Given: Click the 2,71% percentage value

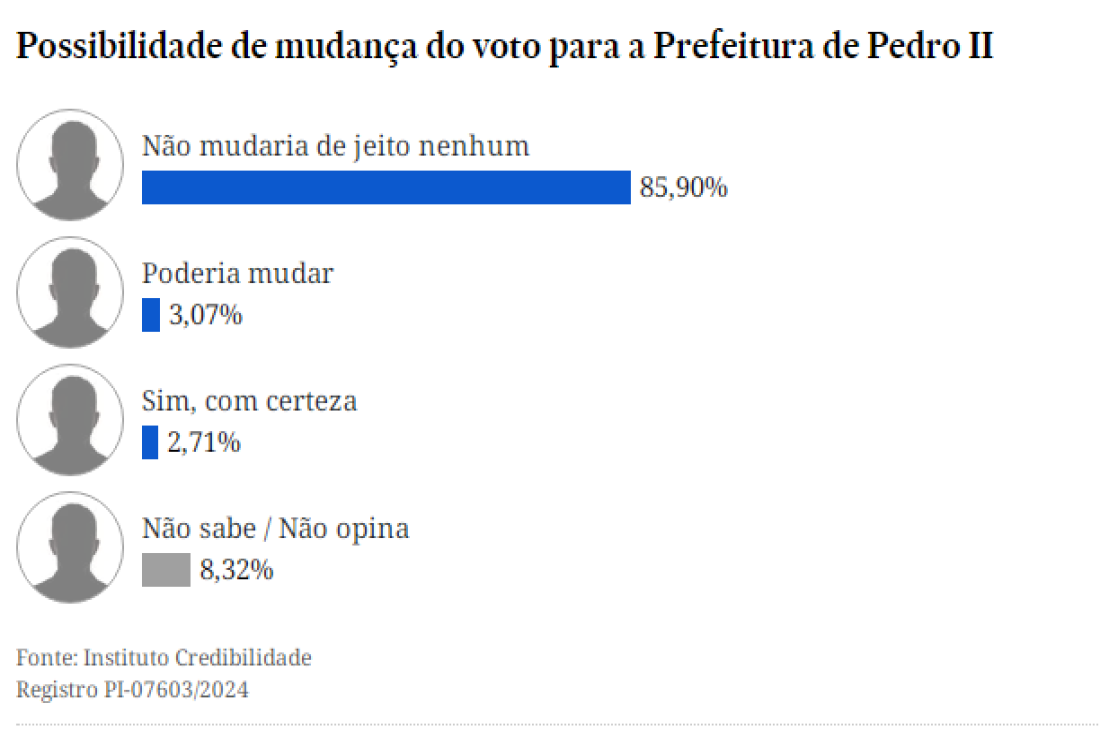Looking at the screenshot, I should pos(204,443).
